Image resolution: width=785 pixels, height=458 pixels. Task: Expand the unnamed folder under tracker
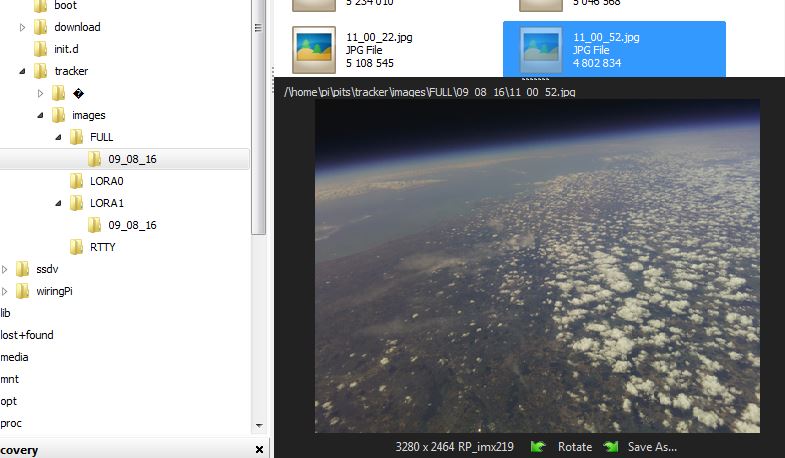click(40, 93)
